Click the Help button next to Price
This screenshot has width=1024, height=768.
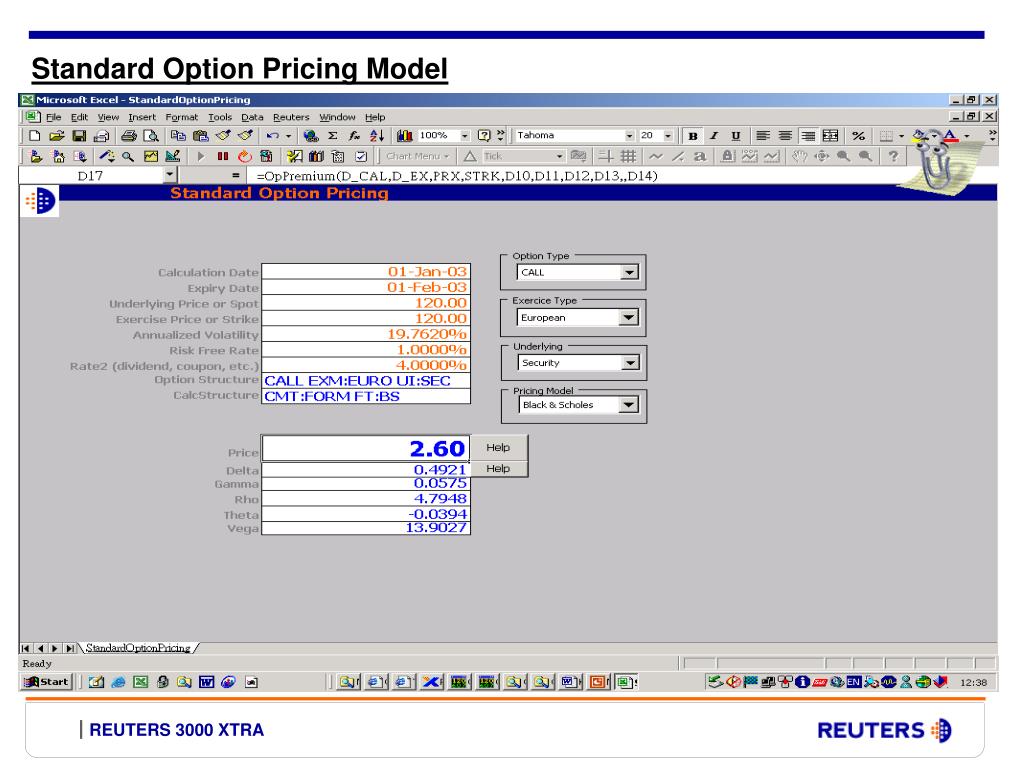(498, 447)
